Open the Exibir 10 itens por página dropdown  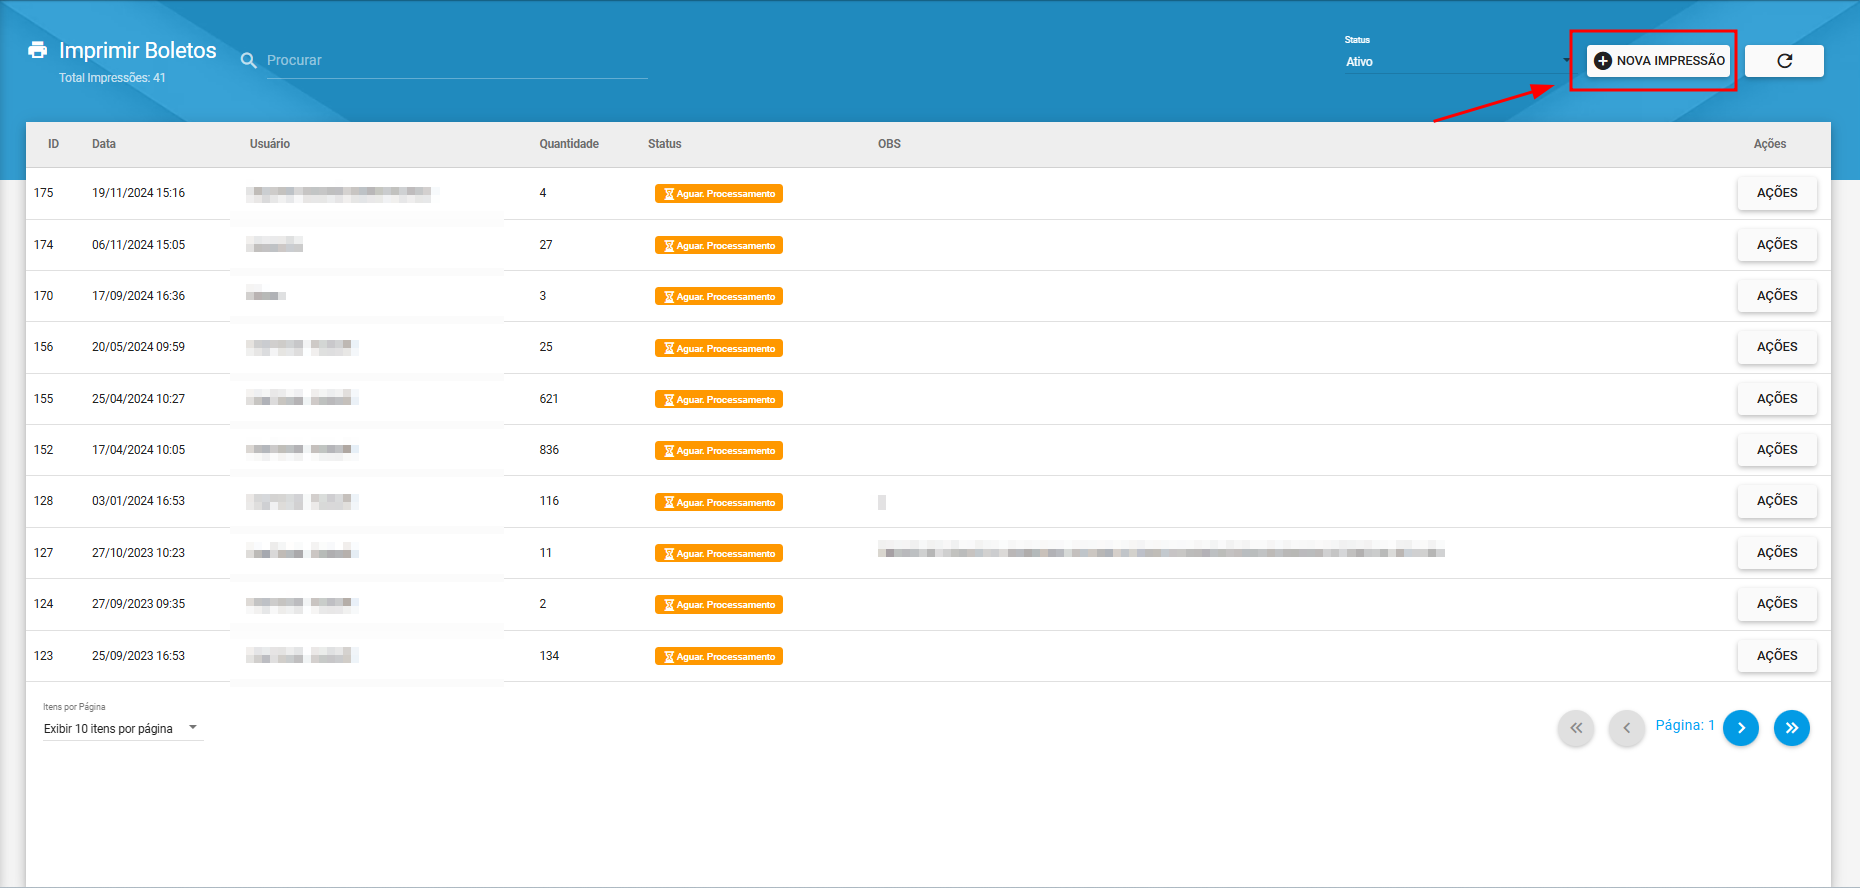pyautogui.click(x=122, y=728)
